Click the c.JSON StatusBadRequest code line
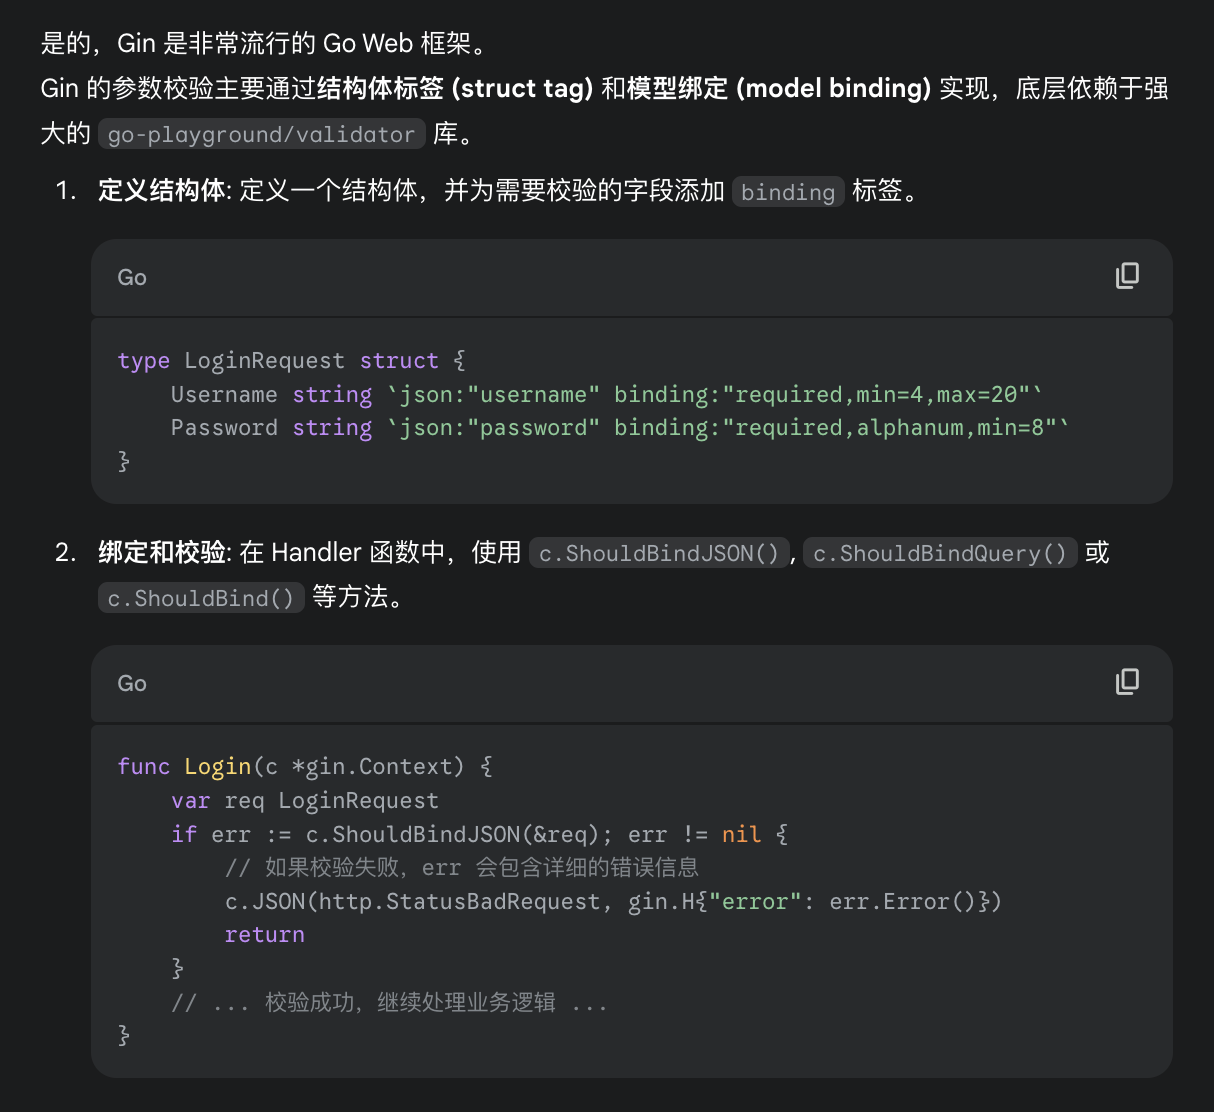 click(x=612, y=902)
